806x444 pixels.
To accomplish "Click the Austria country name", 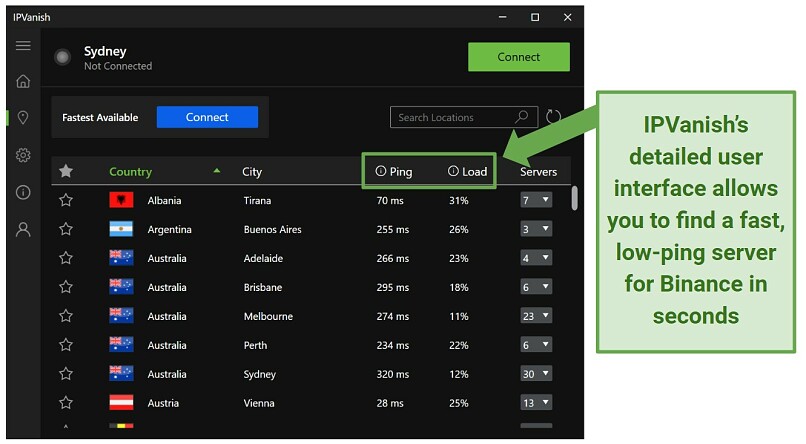I will 163,403.
